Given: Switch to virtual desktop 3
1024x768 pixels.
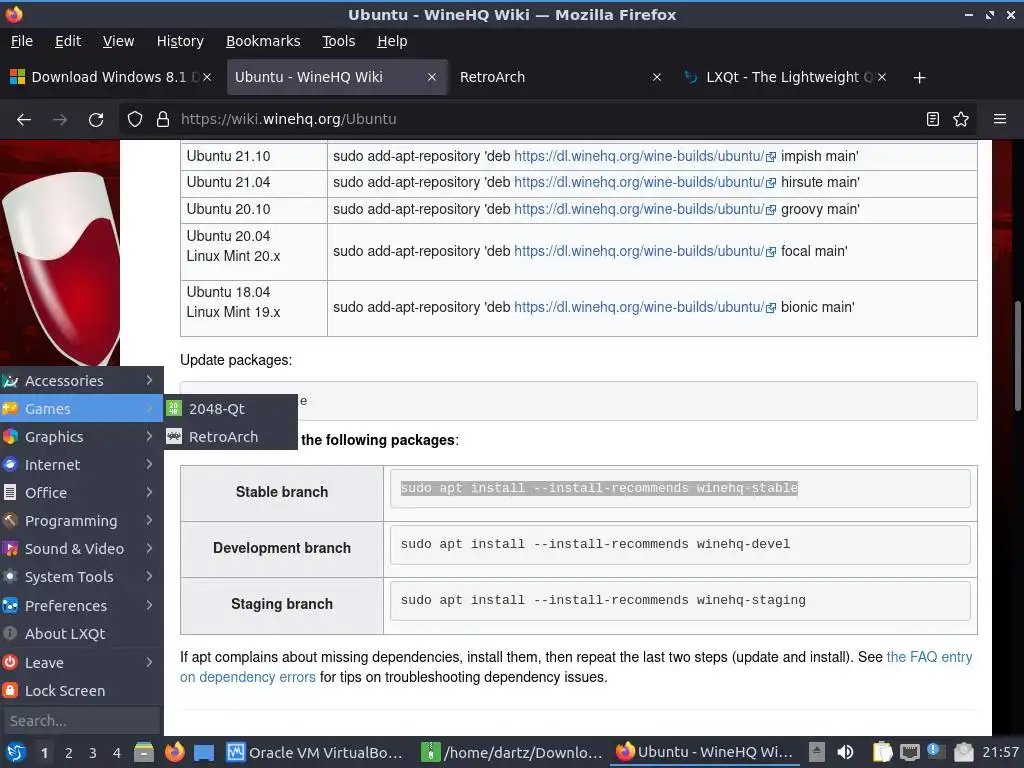Looking at the screenshot, I should pyautogui.click(x=93, y=753).
